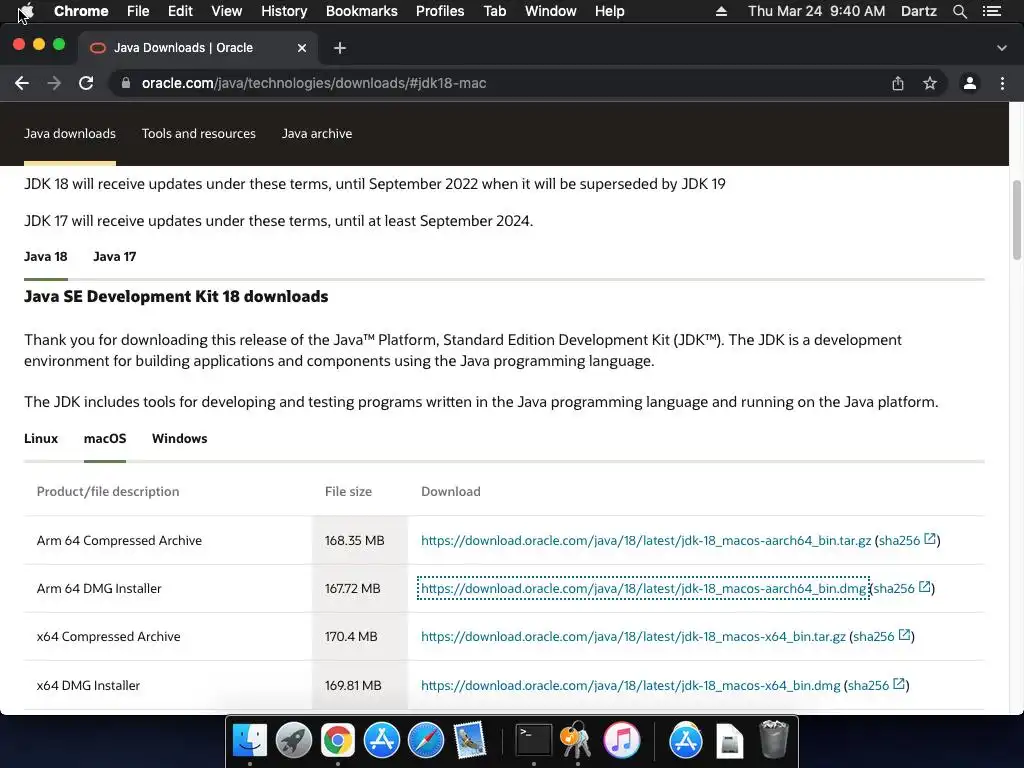Open App Store icon next to Chrome
The width and height of the screenshot is (1024, 768).
381,740
